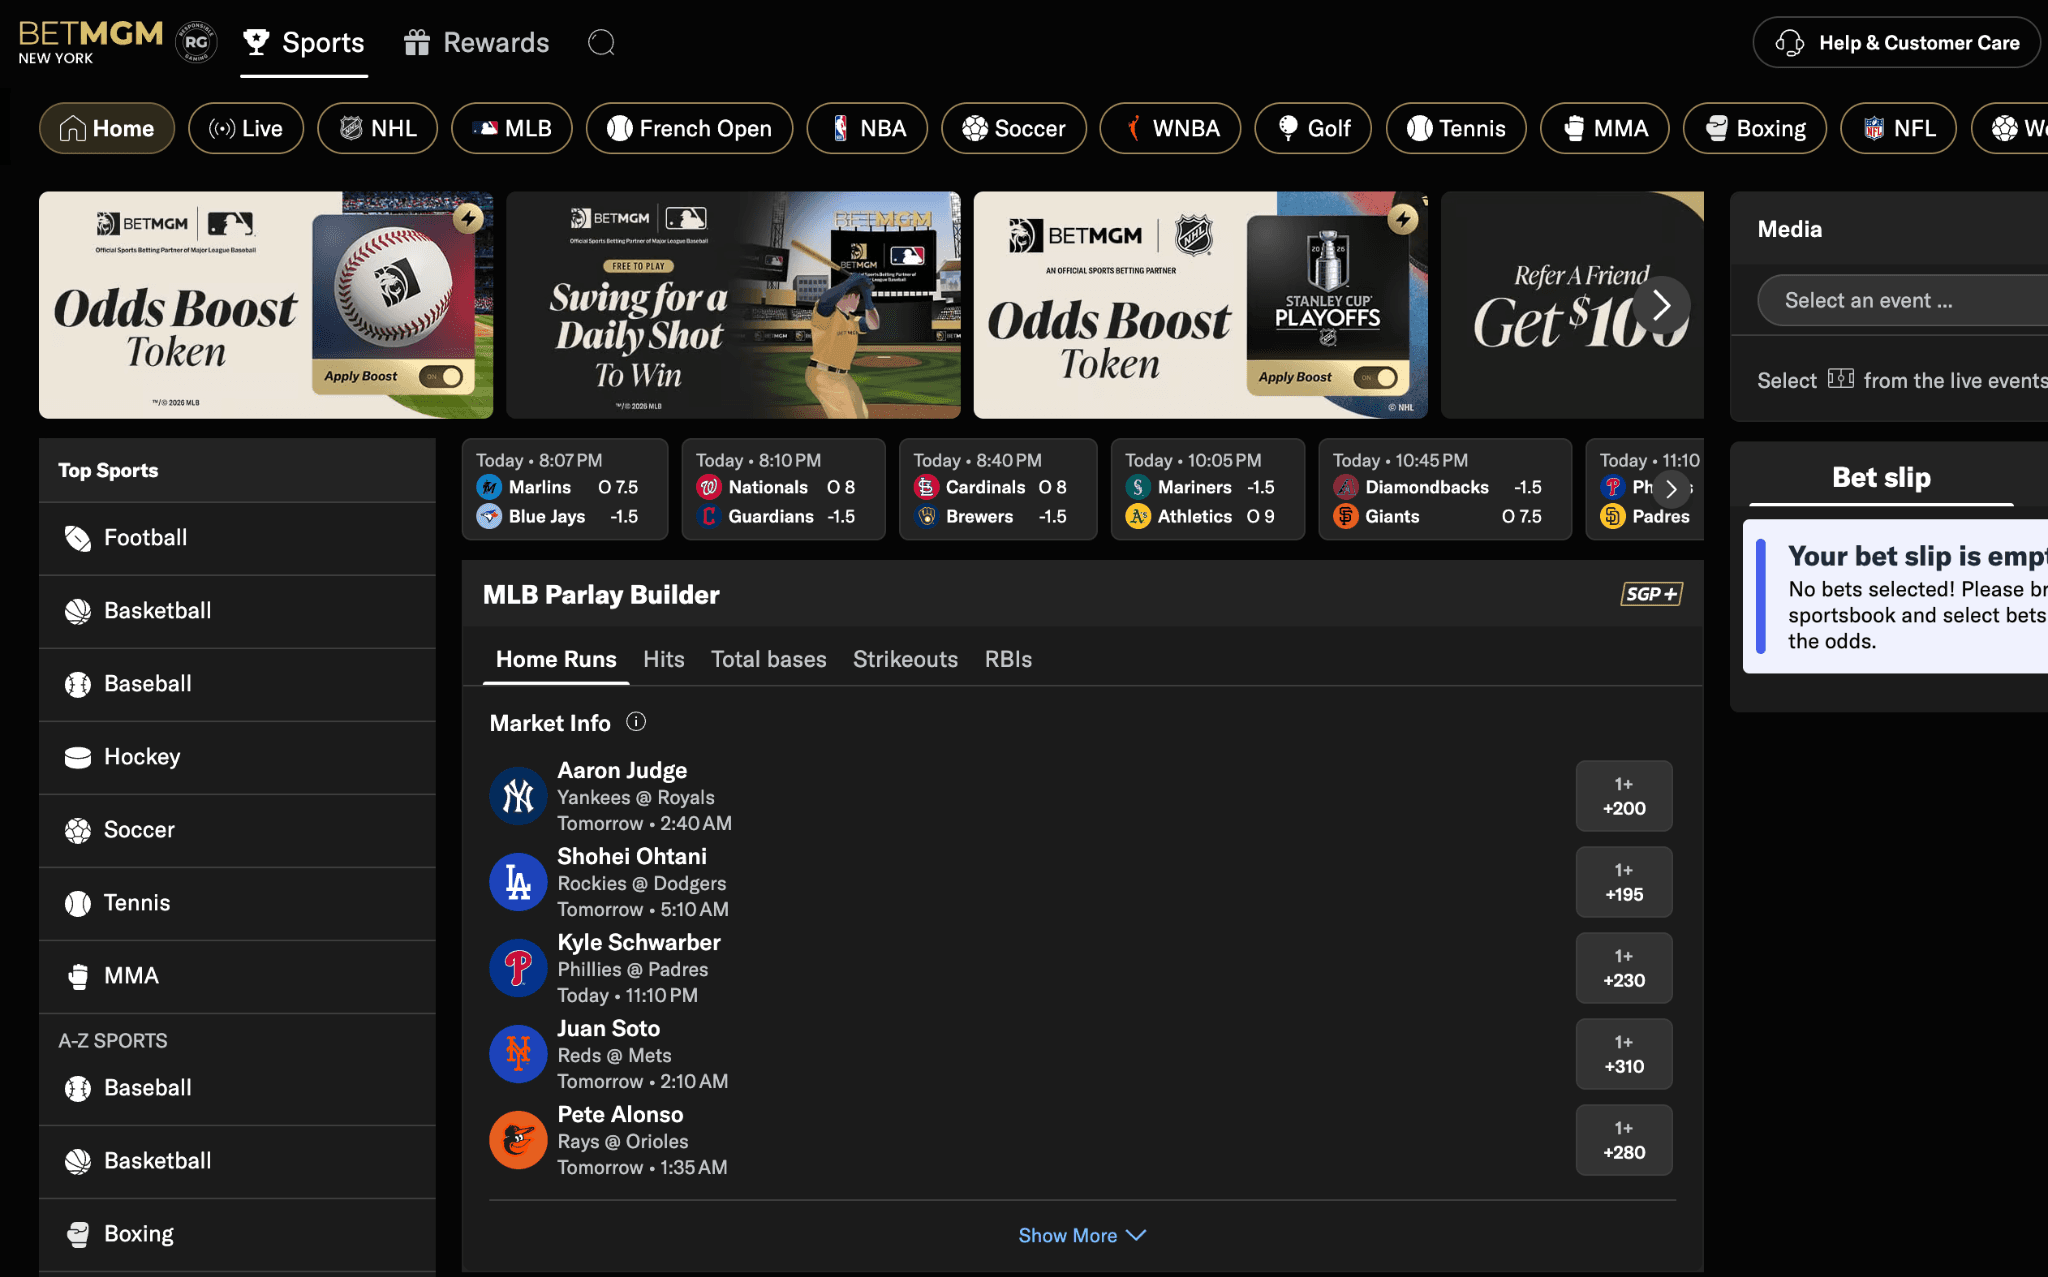Select Aaron Judge 1+ home run at +200
The width and height of the screenshot is (2048, 1277).
[1624, 796]
